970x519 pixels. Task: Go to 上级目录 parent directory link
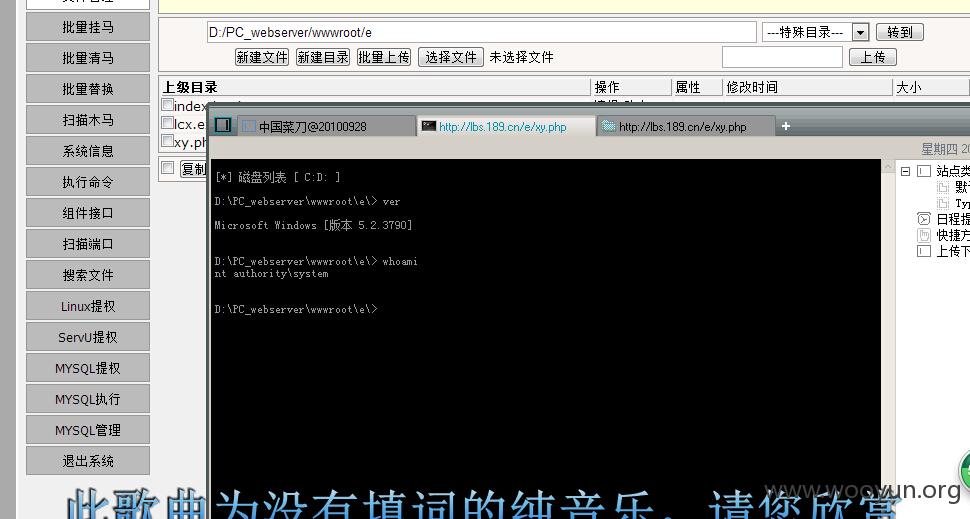pos(190,87)
